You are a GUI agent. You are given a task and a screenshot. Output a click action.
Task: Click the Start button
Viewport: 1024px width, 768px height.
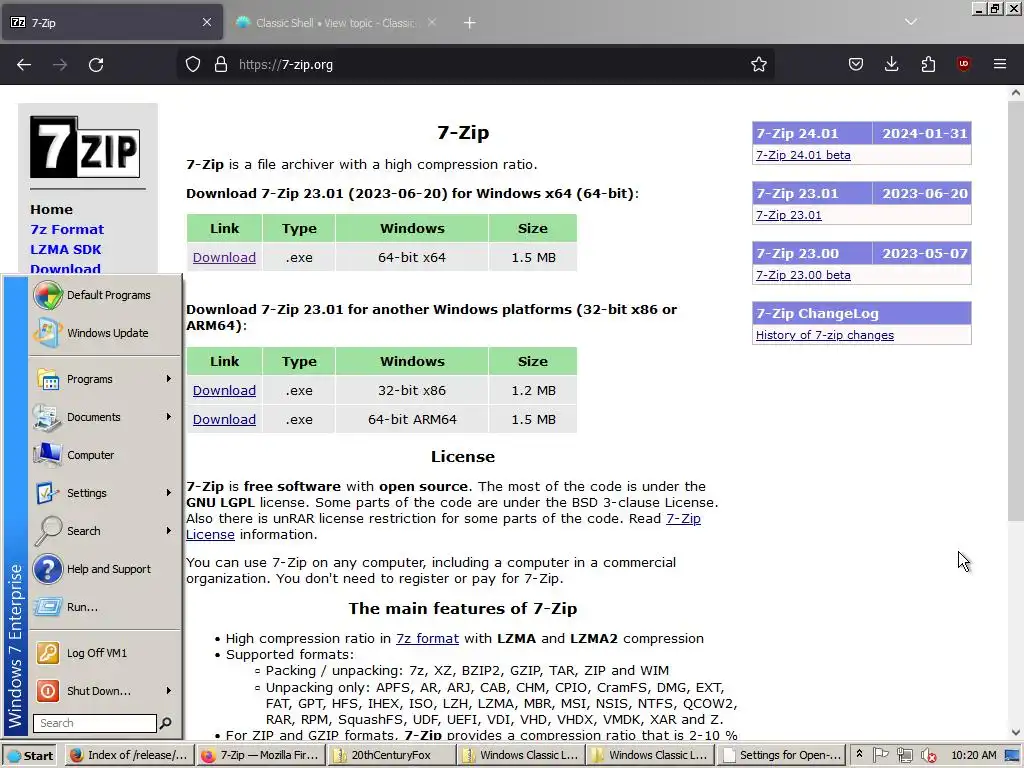coord(30,756)
